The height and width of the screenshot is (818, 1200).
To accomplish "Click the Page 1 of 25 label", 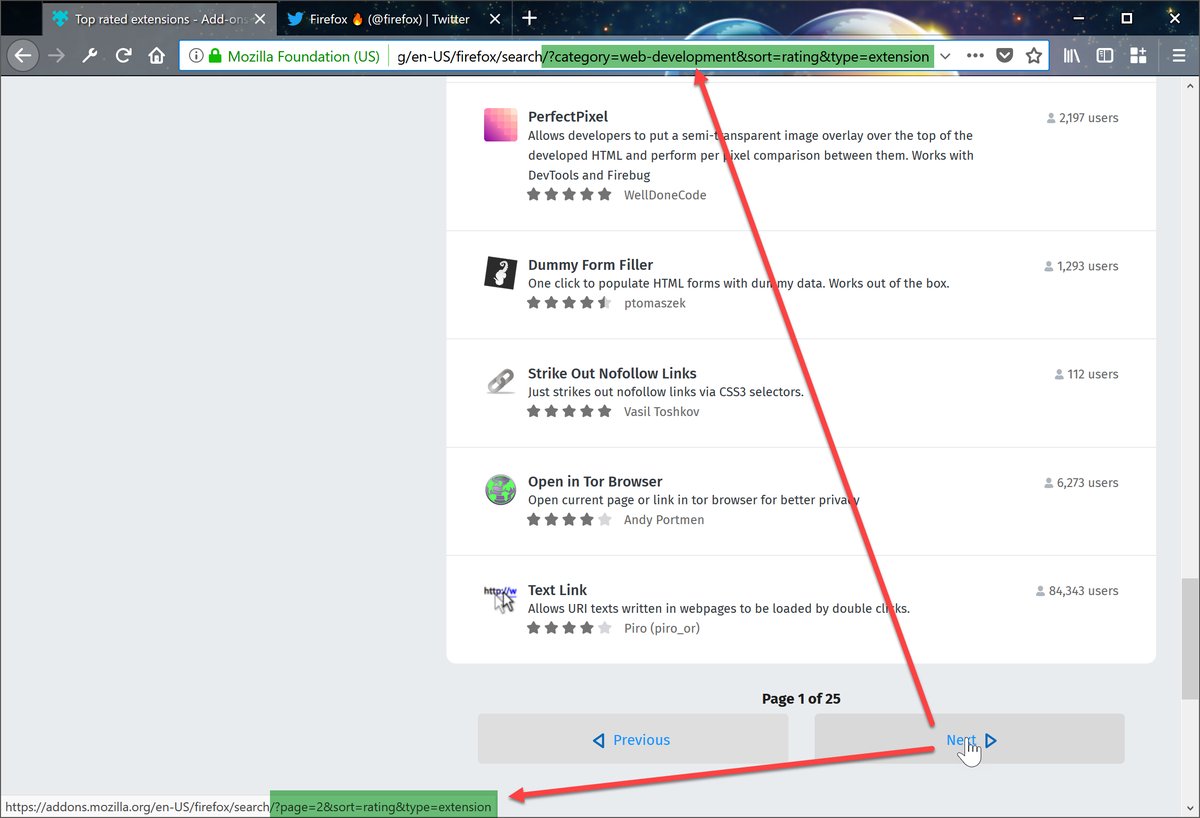I will coord(801,698).
